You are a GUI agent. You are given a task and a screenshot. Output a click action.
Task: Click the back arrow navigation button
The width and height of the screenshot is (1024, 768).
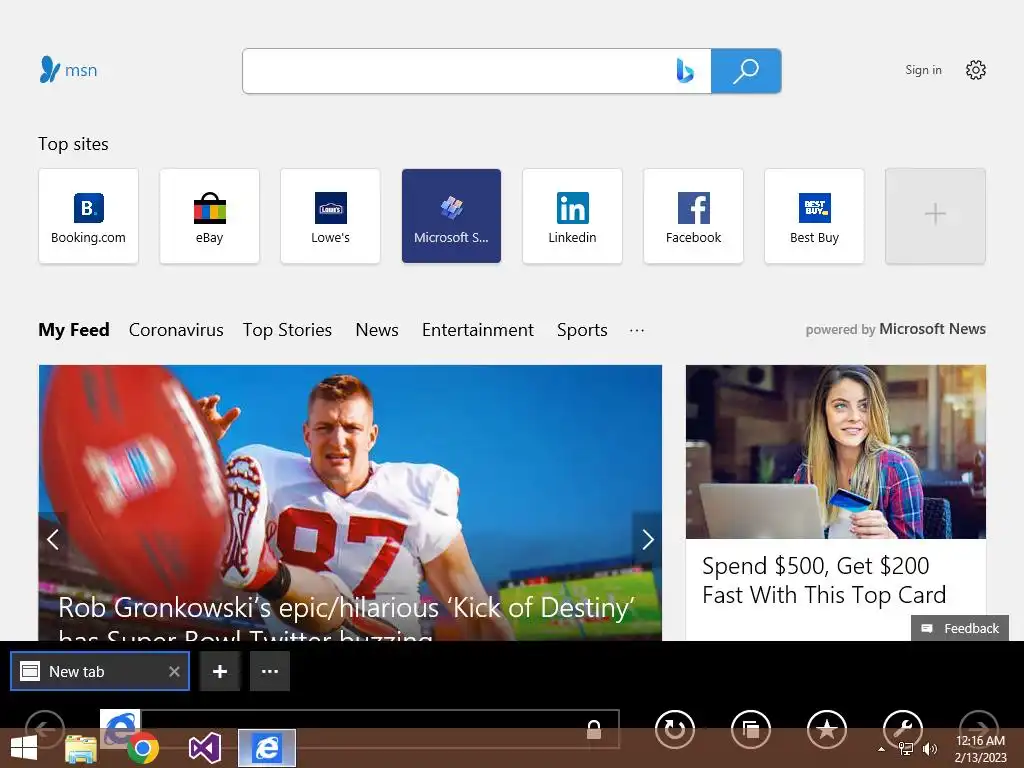[x=45, y=729]
